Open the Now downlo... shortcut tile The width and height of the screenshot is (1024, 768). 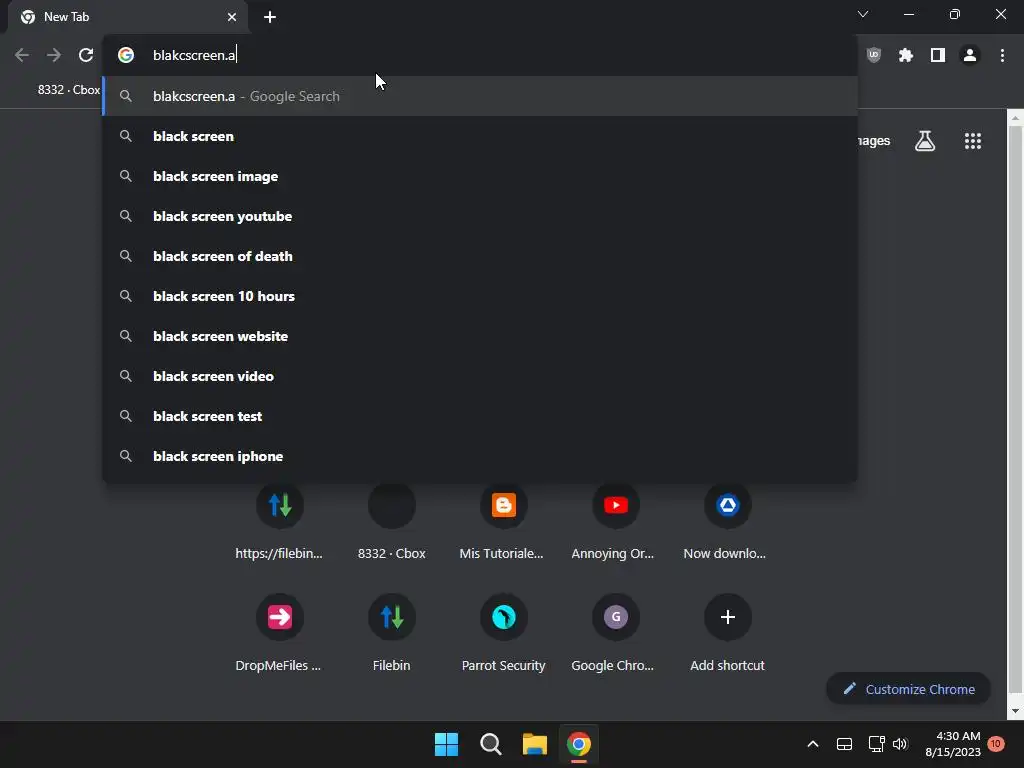[727, 521]
